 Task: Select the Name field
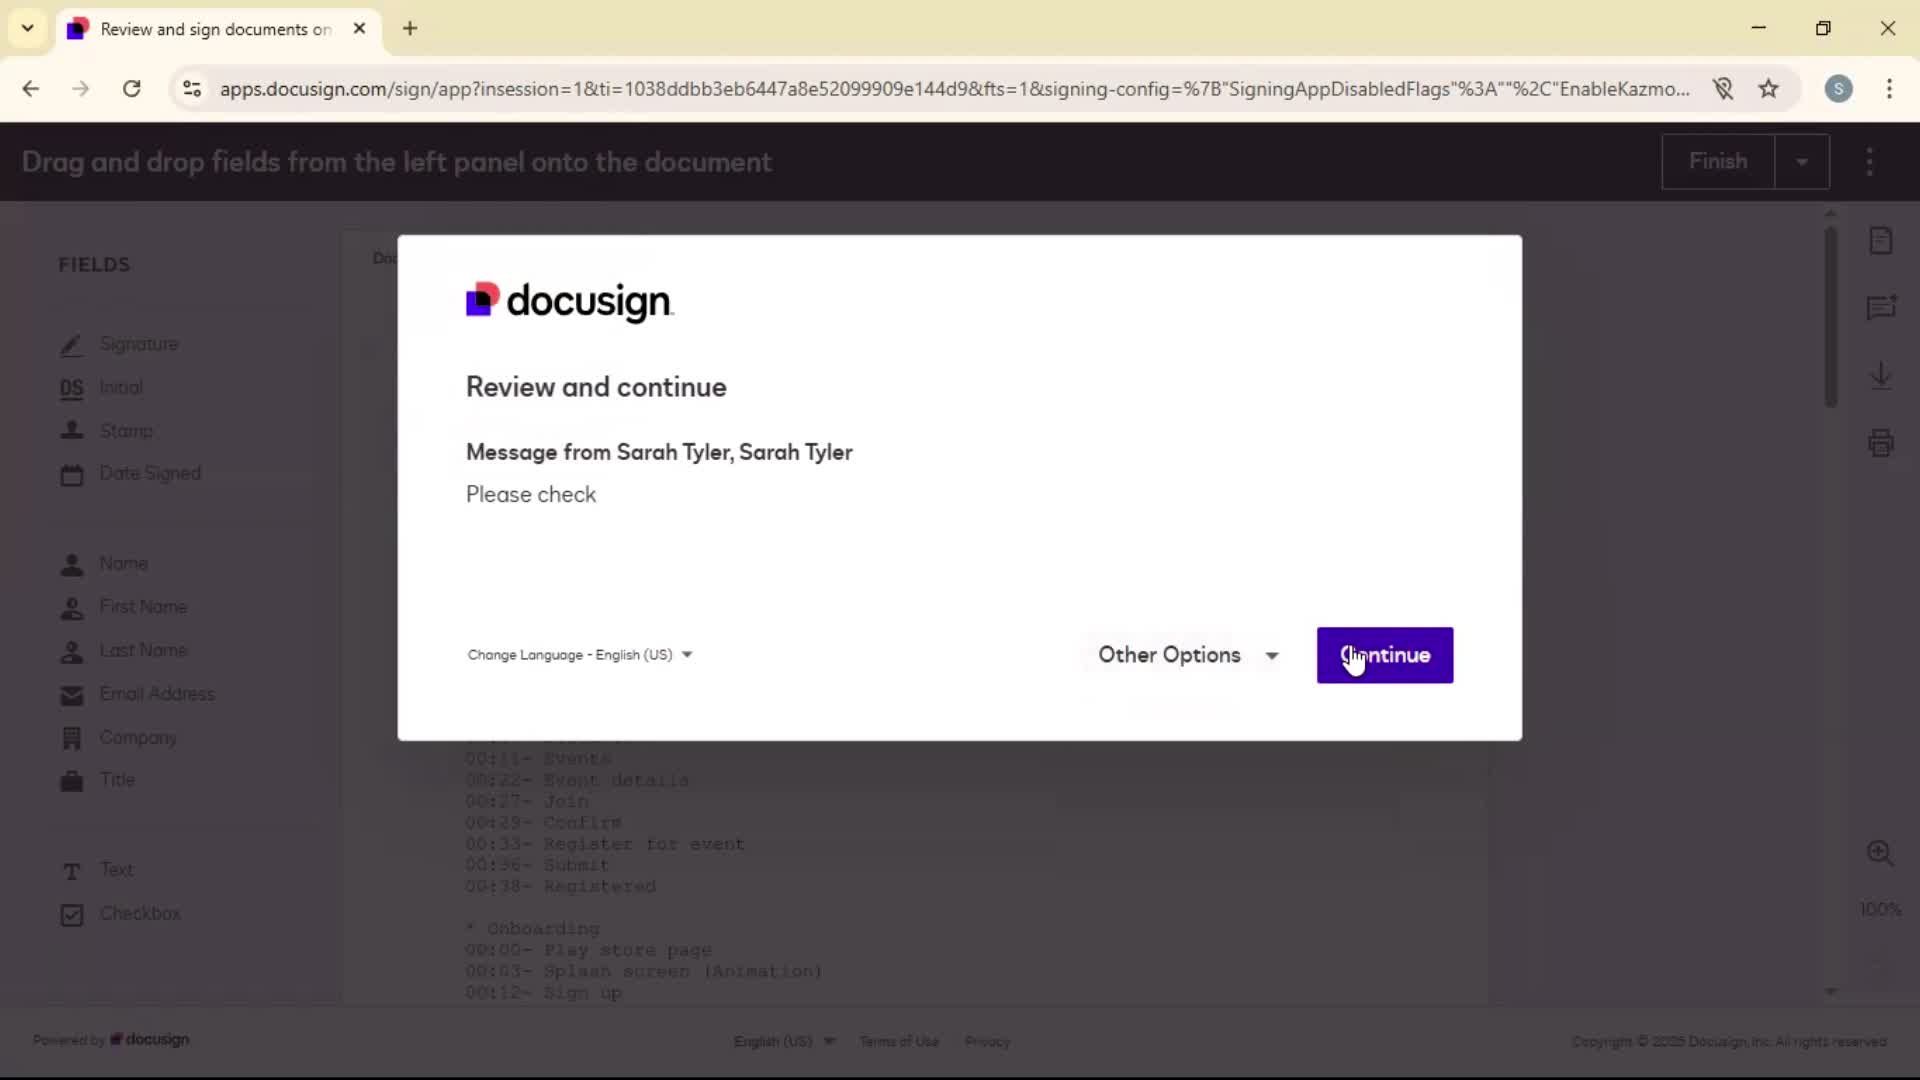point(104,564)
